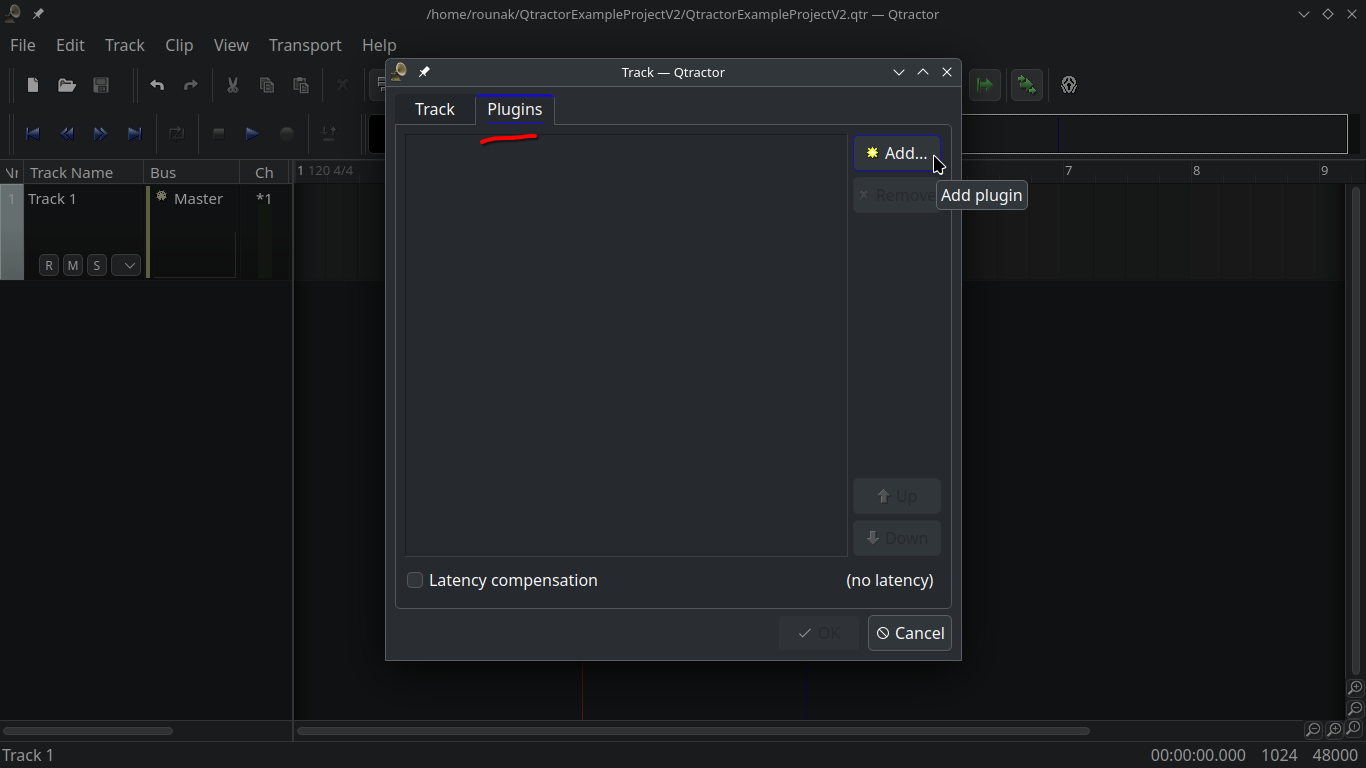
Task: Open the Edit menu
Action: [x=70, y=45]
